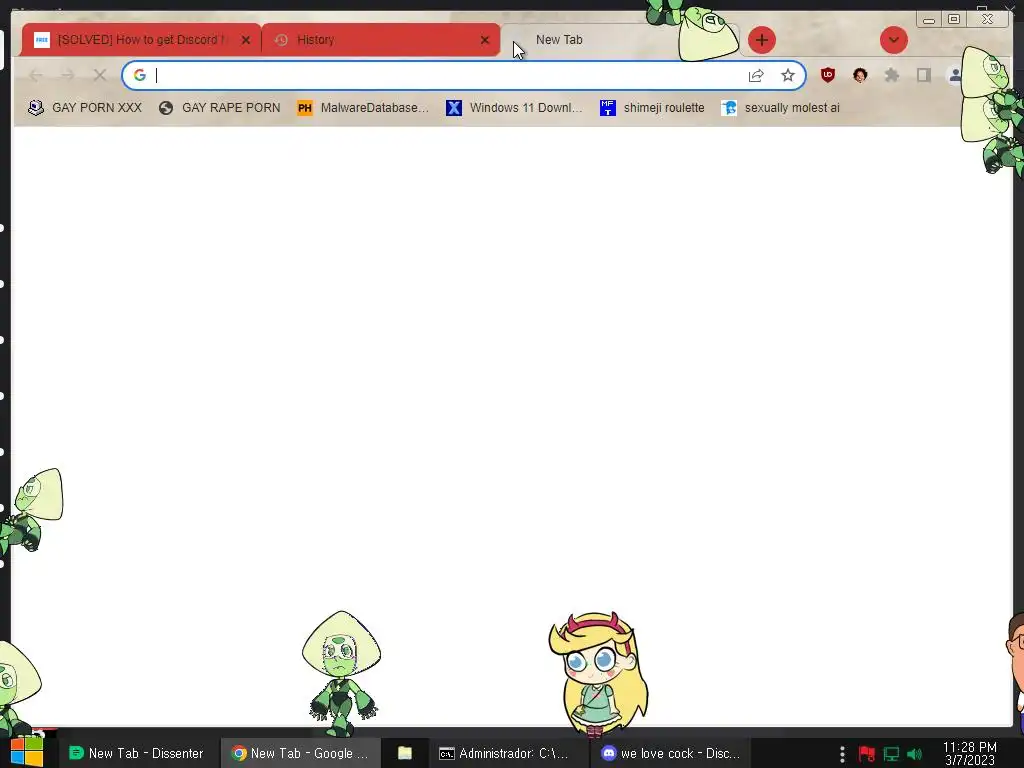Image resolution: width=1024 pixels, height=768 pixels.
Task: Click the standing Peridot shimeji near the taskbar
Action: click(341, 673)
